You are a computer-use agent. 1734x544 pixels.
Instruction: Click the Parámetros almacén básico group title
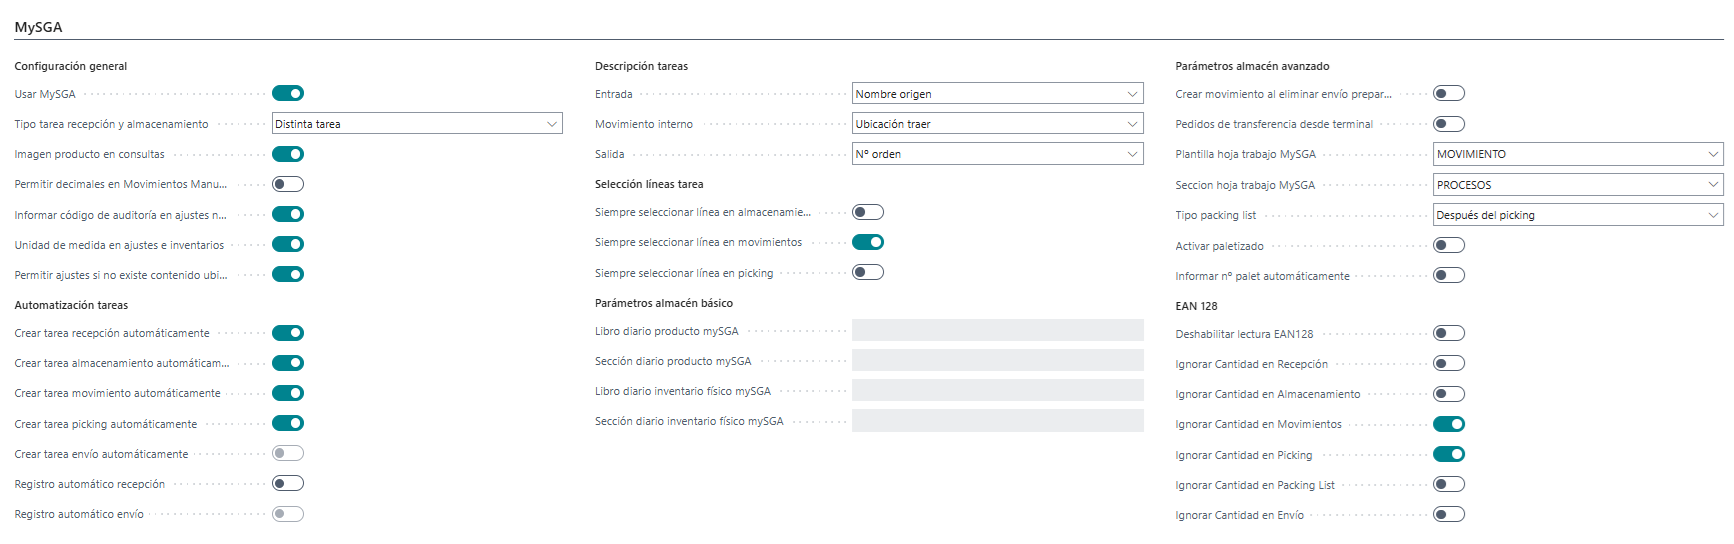pos(664,303)
